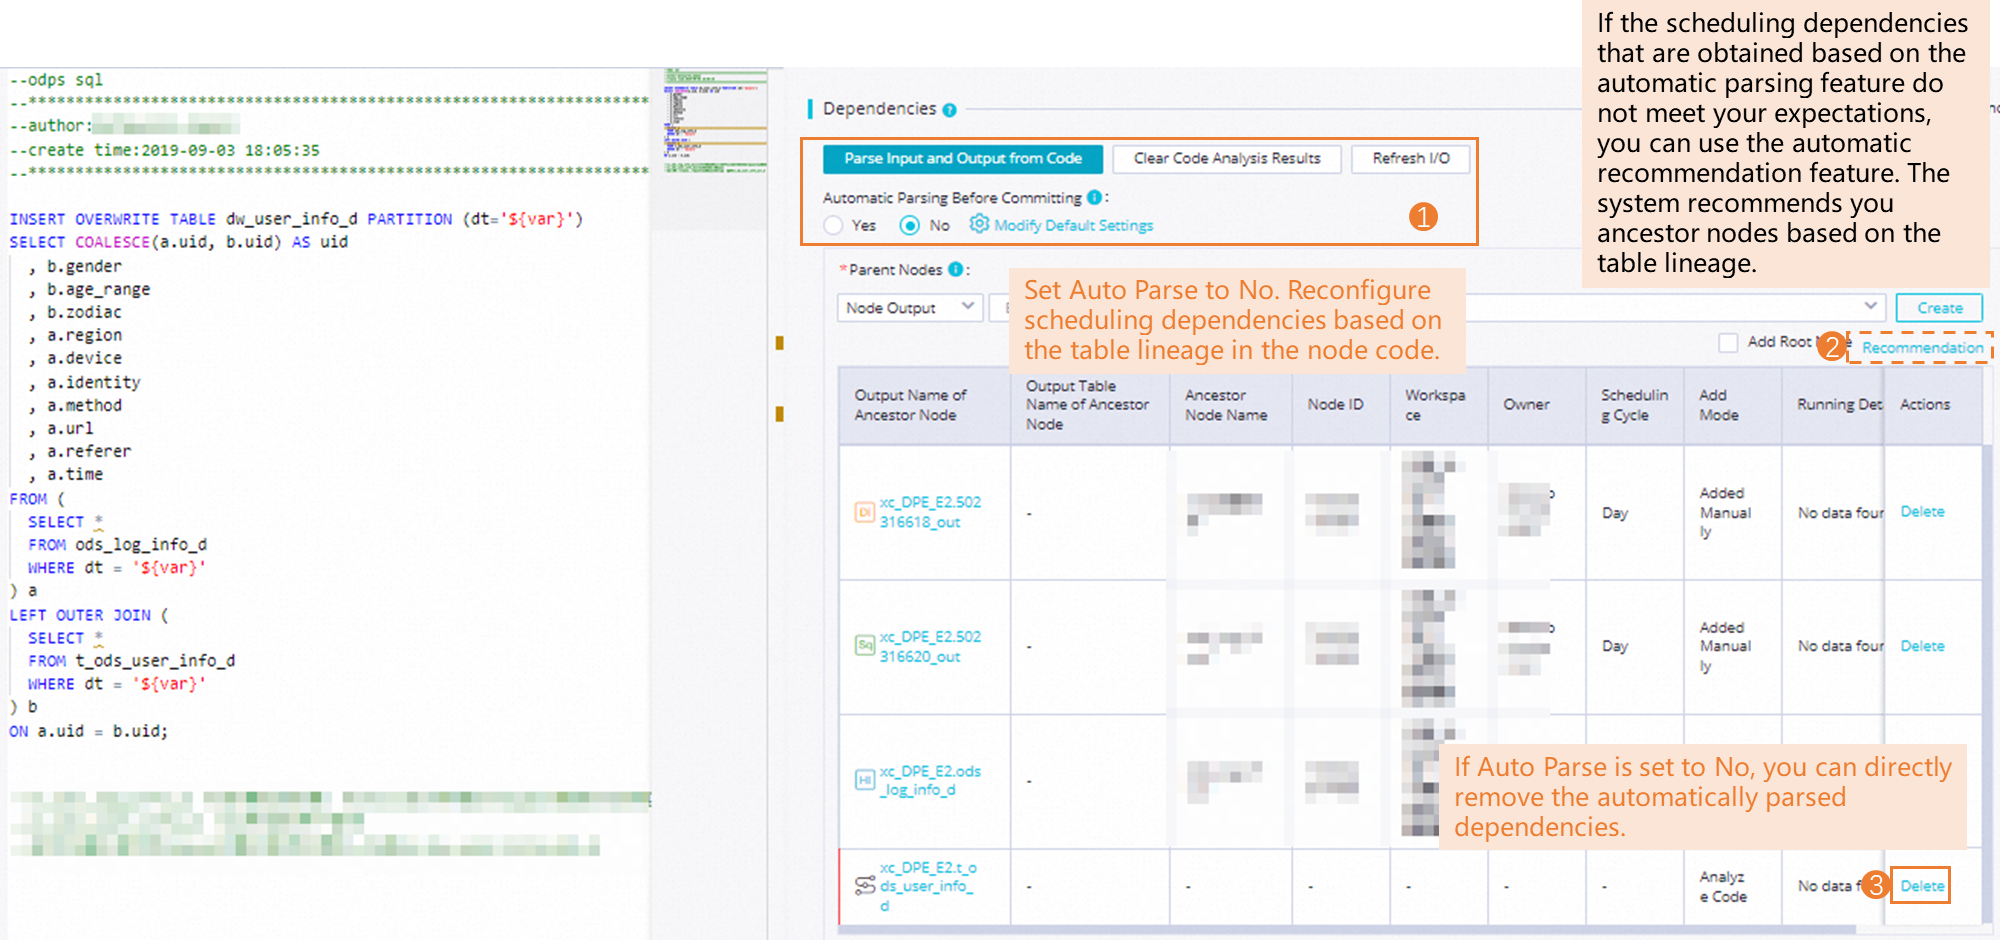Click the '--create time:2019-09-03 18:05:35' comment
This screenshot has height=940, width=2000.
click(165, 150)
